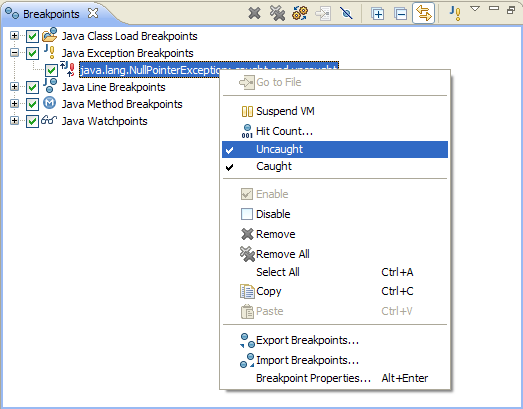The height and width of the screenshot is (409, 523).
Task: Choose Enable in context menu
Action: click(x=335, y=194)
